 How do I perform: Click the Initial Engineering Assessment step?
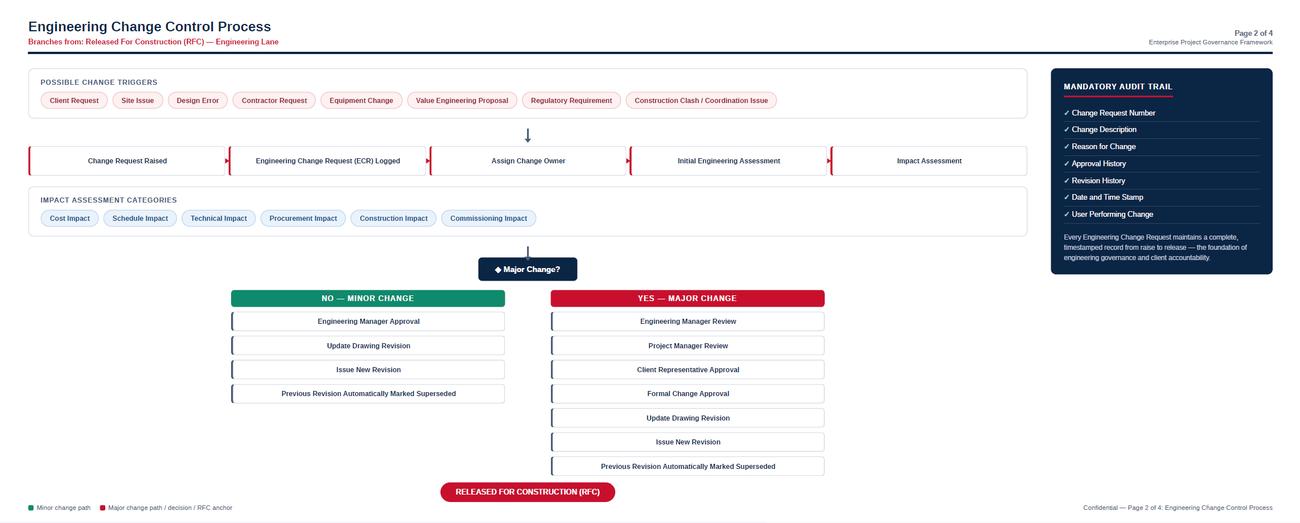tap(729, 161)
